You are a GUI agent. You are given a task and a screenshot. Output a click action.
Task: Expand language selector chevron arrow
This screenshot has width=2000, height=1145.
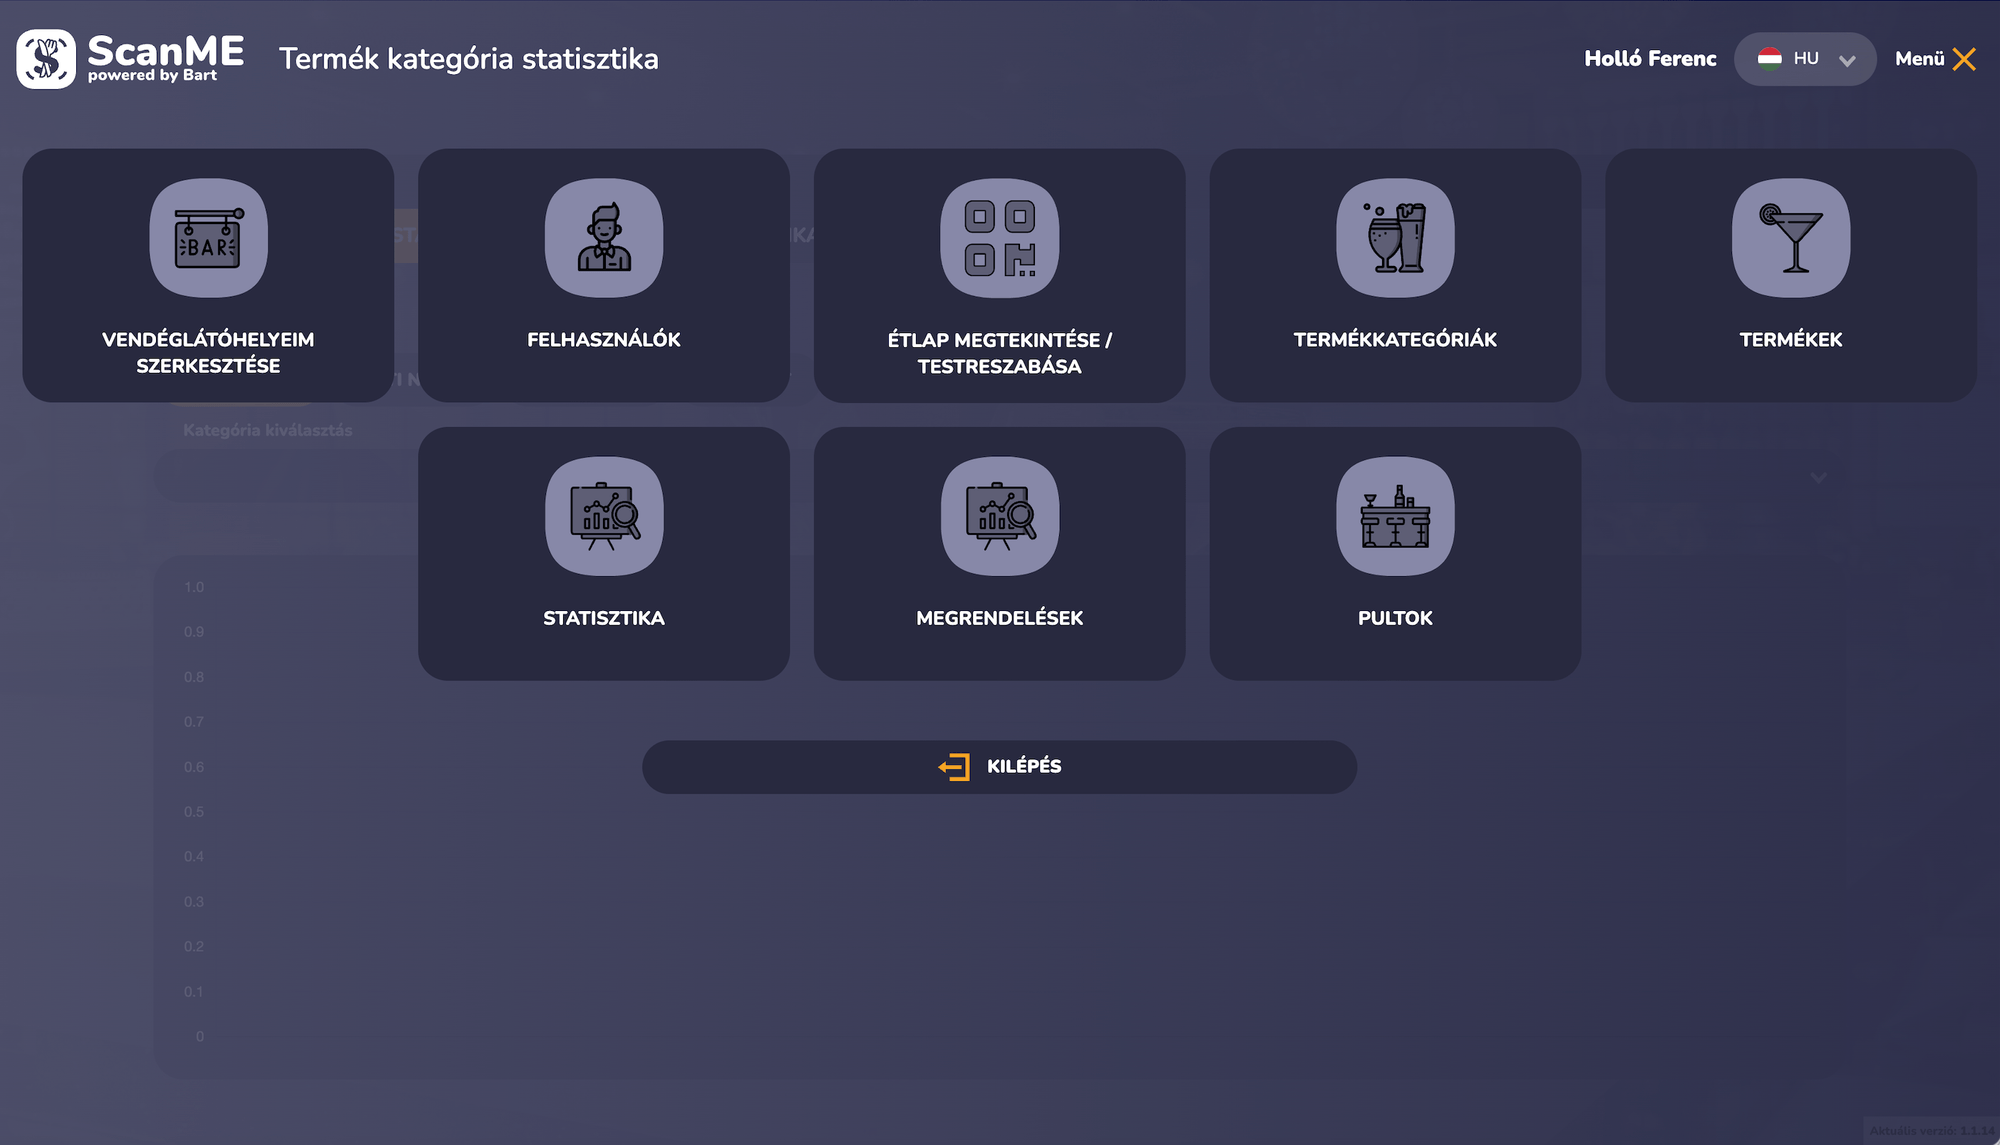tap(1847, 60)
